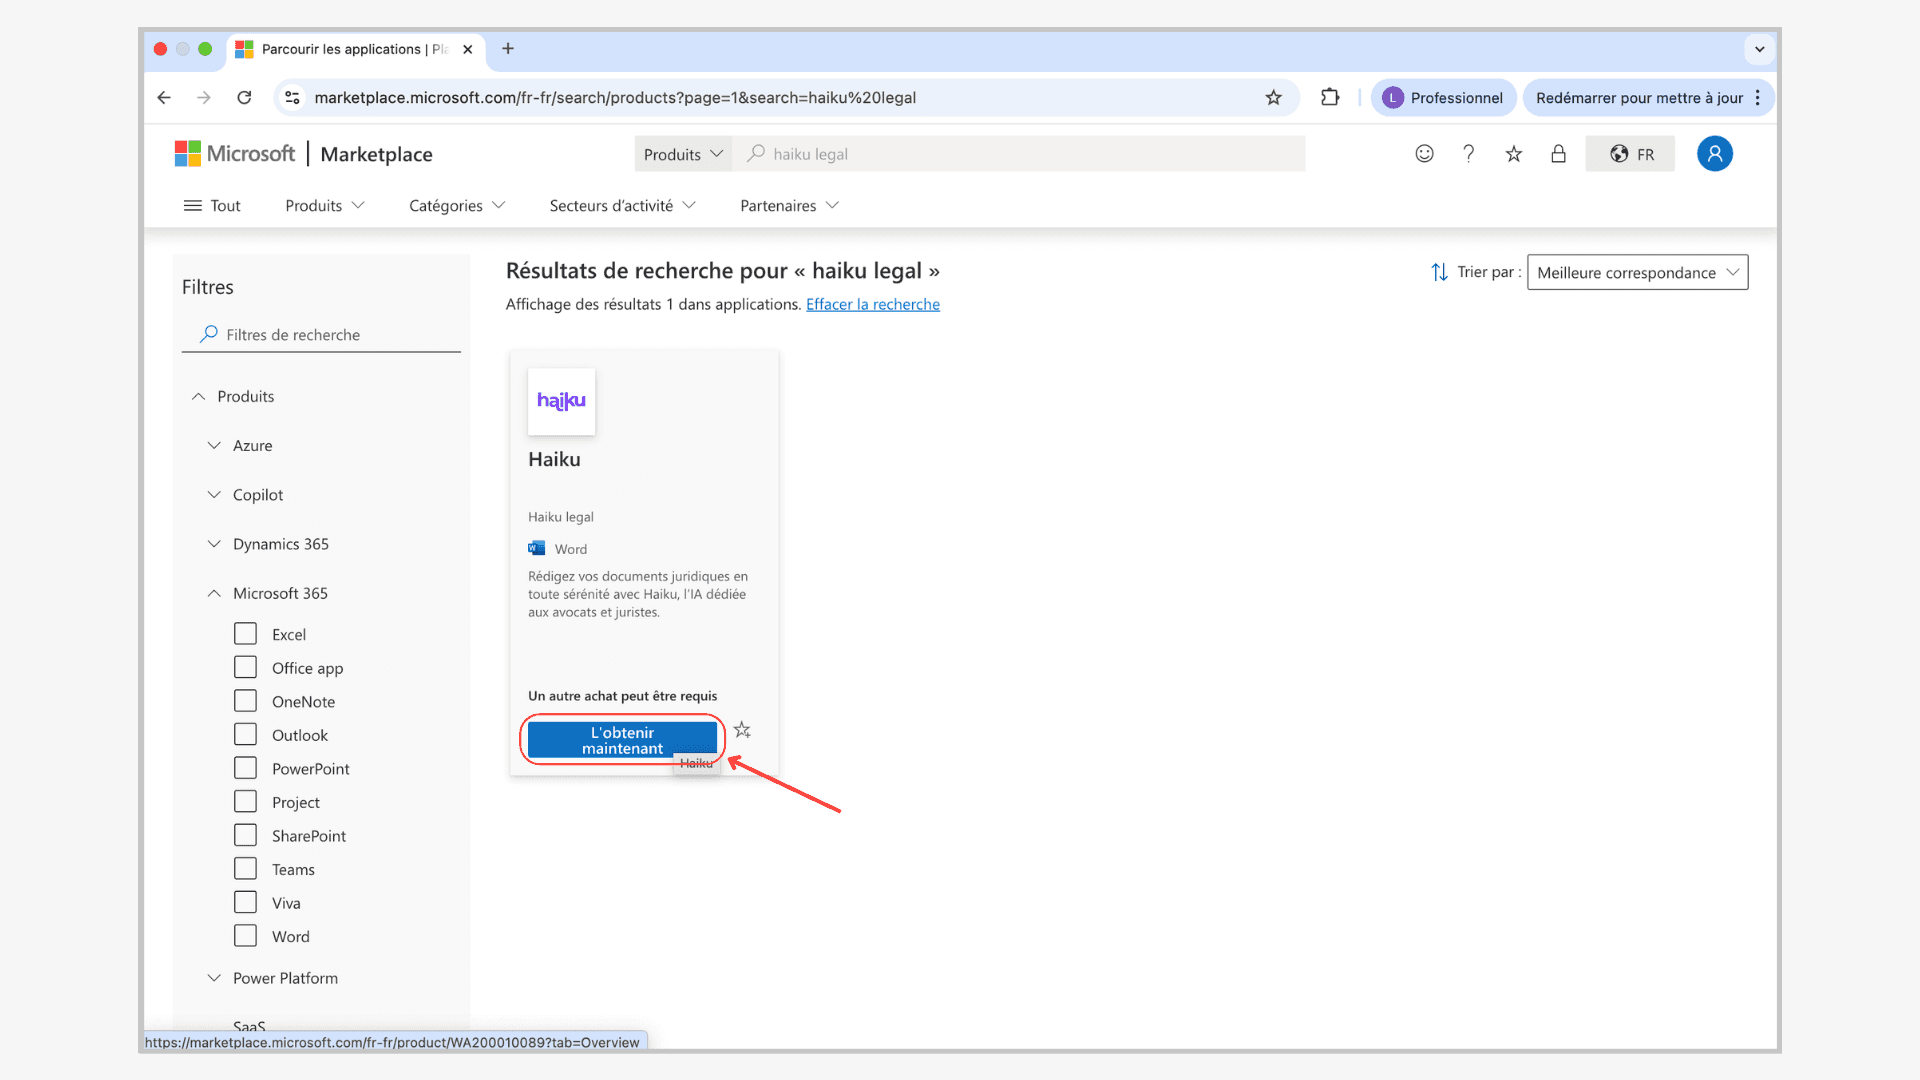This screenshot has height=1080, width=1920.
Task: Open favorites star icon in Marketplace header
Action: tap(1513, 154)
